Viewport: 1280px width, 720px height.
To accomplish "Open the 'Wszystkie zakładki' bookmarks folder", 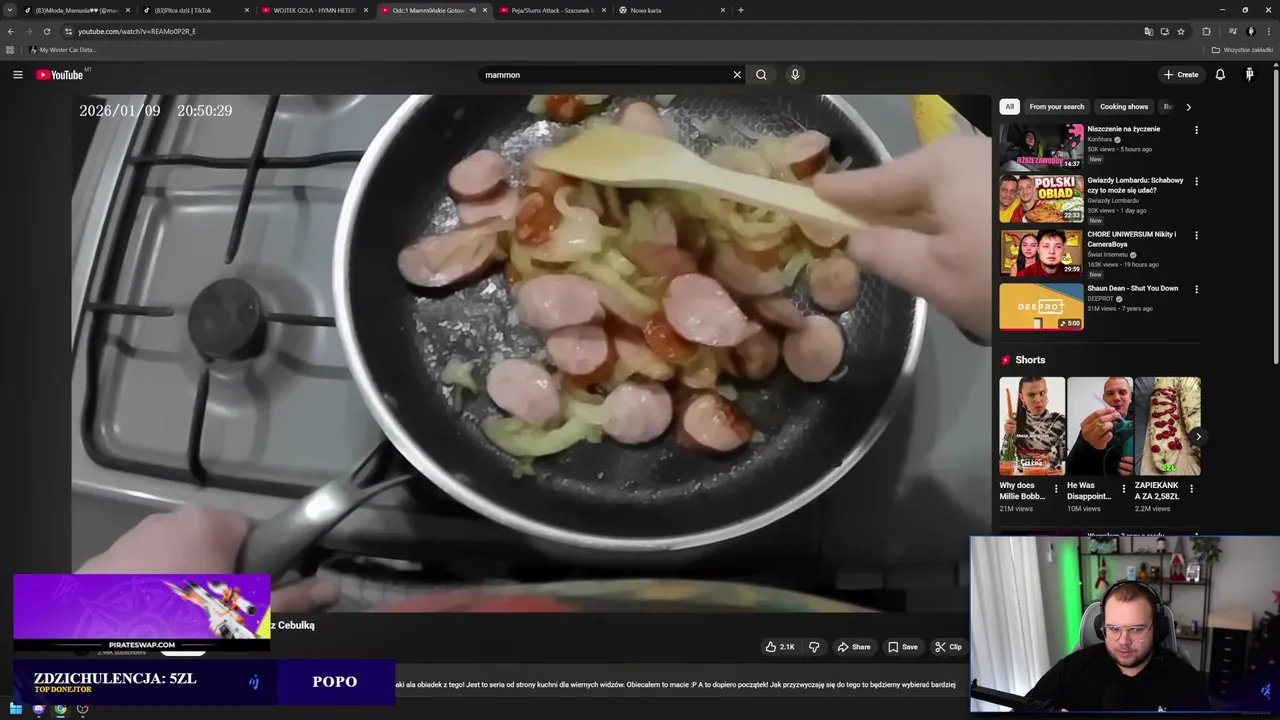I will (1242, 50).
